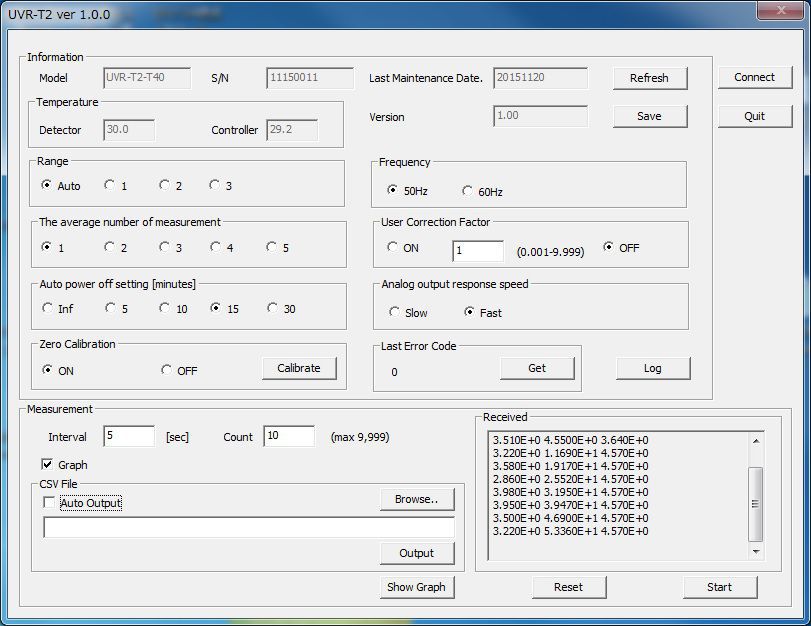Switch Frequency to 60Hz

[x=466, y=188]
